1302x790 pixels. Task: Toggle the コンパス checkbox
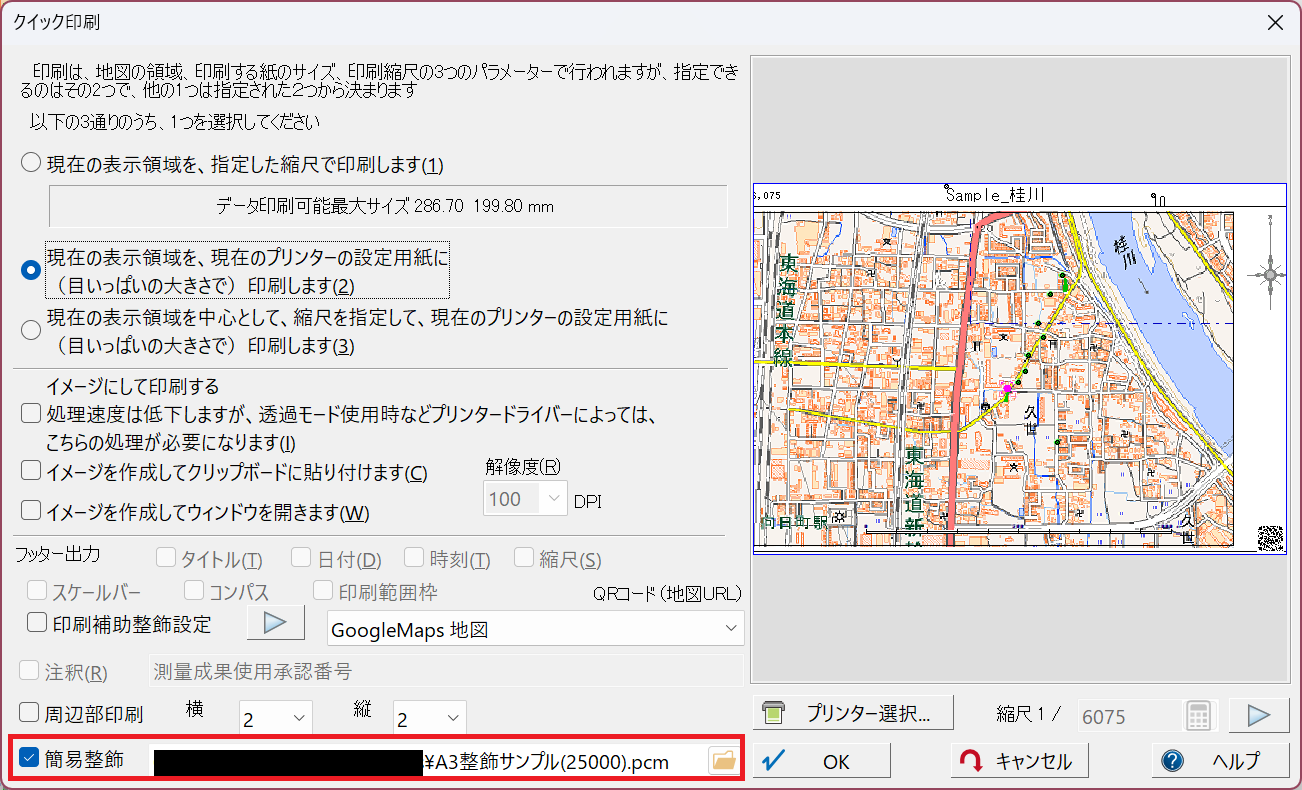coord(193,591)
